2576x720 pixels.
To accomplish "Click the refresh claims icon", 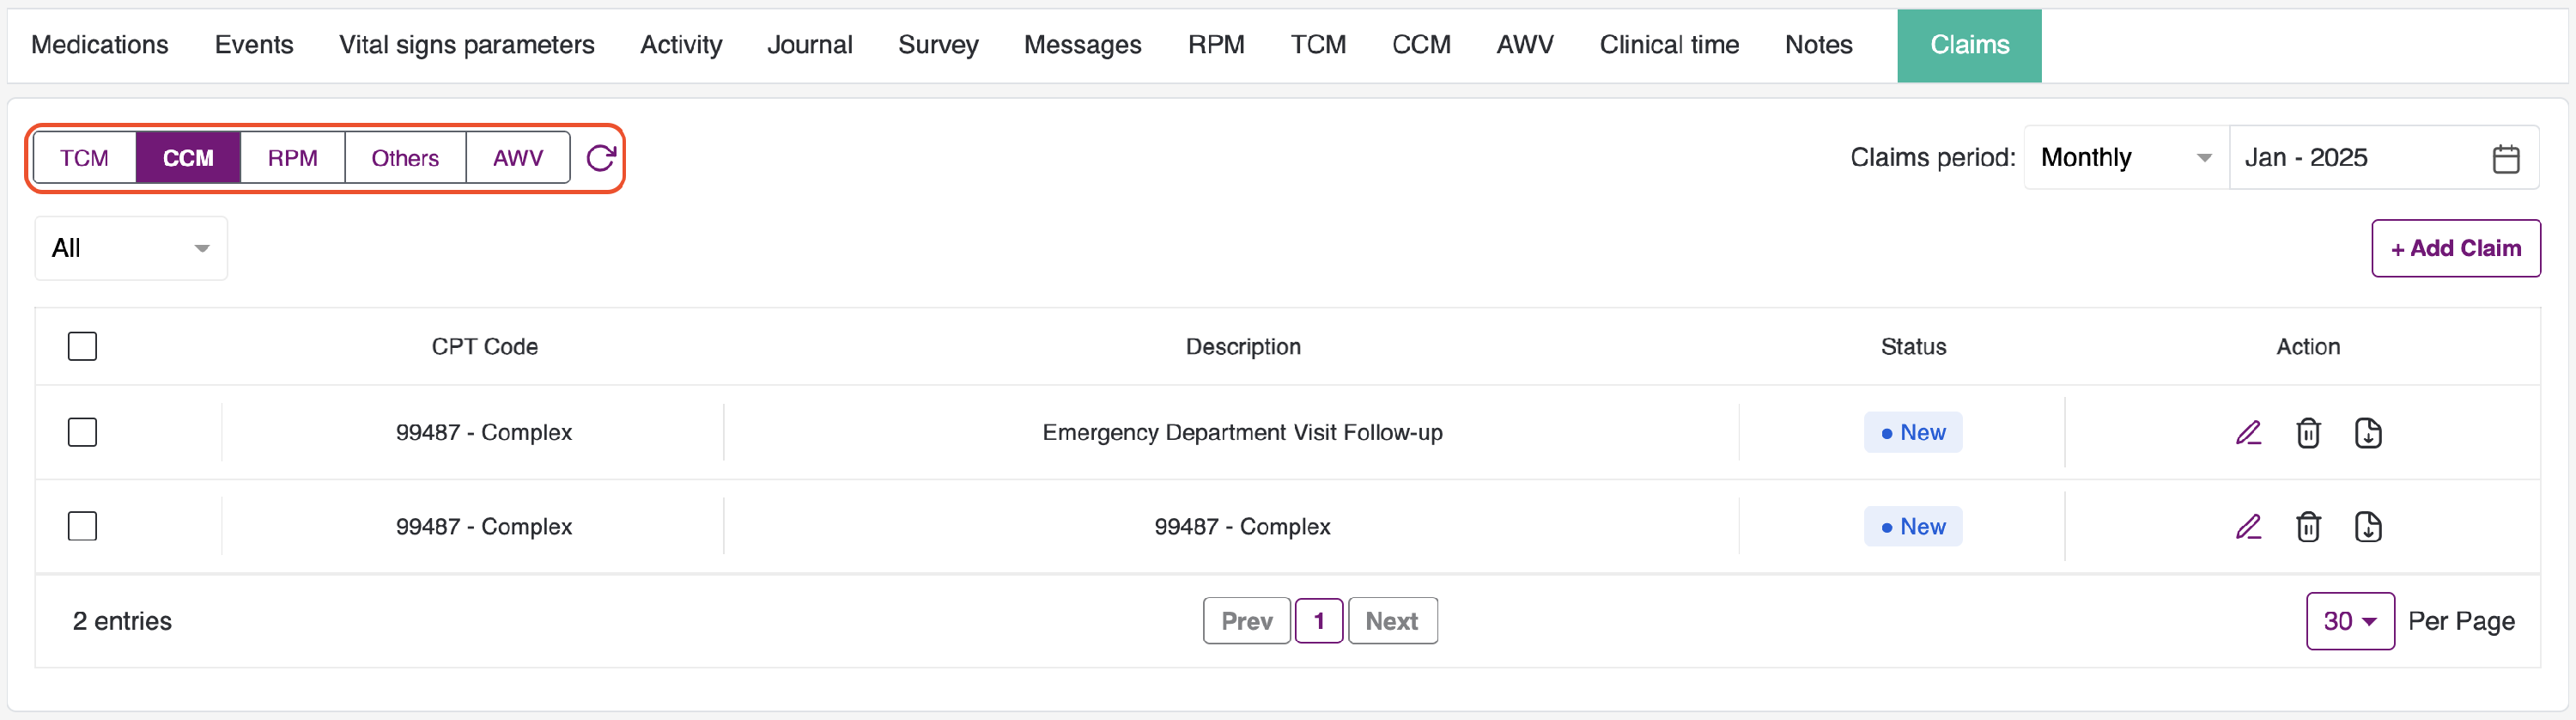I will (601, 158).
